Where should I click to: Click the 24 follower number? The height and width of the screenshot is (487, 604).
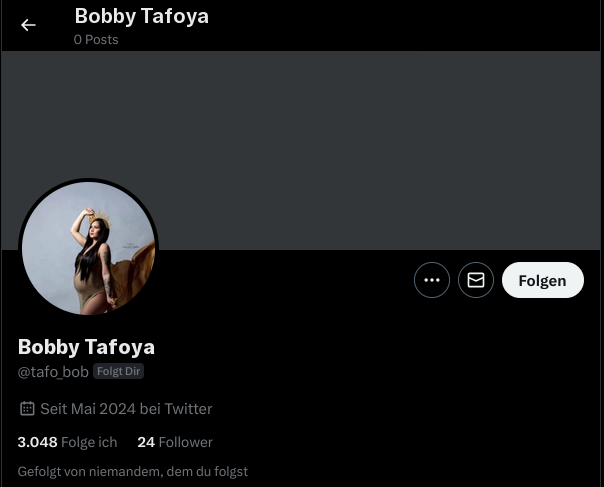[x=146, y=442]
